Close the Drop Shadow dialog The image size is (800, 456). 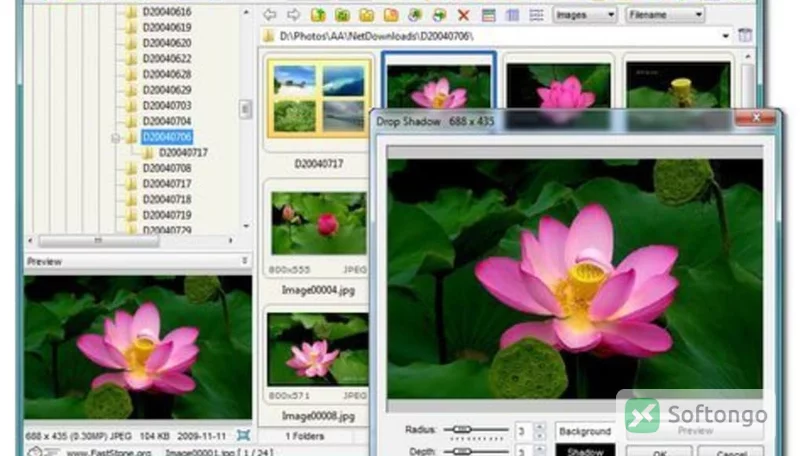[x=756, y=118]
